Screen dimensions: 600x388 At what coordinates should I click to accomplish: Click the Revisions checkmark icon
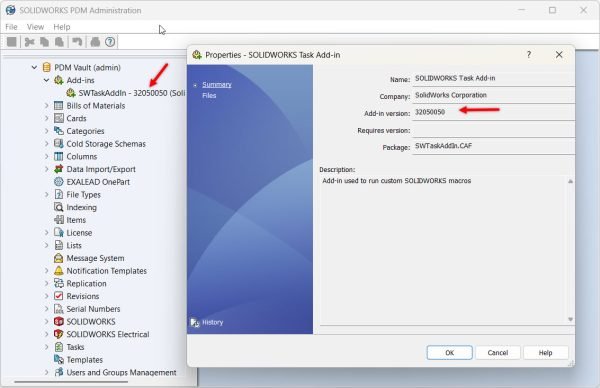pyautogui.click(x=59, y=296)
